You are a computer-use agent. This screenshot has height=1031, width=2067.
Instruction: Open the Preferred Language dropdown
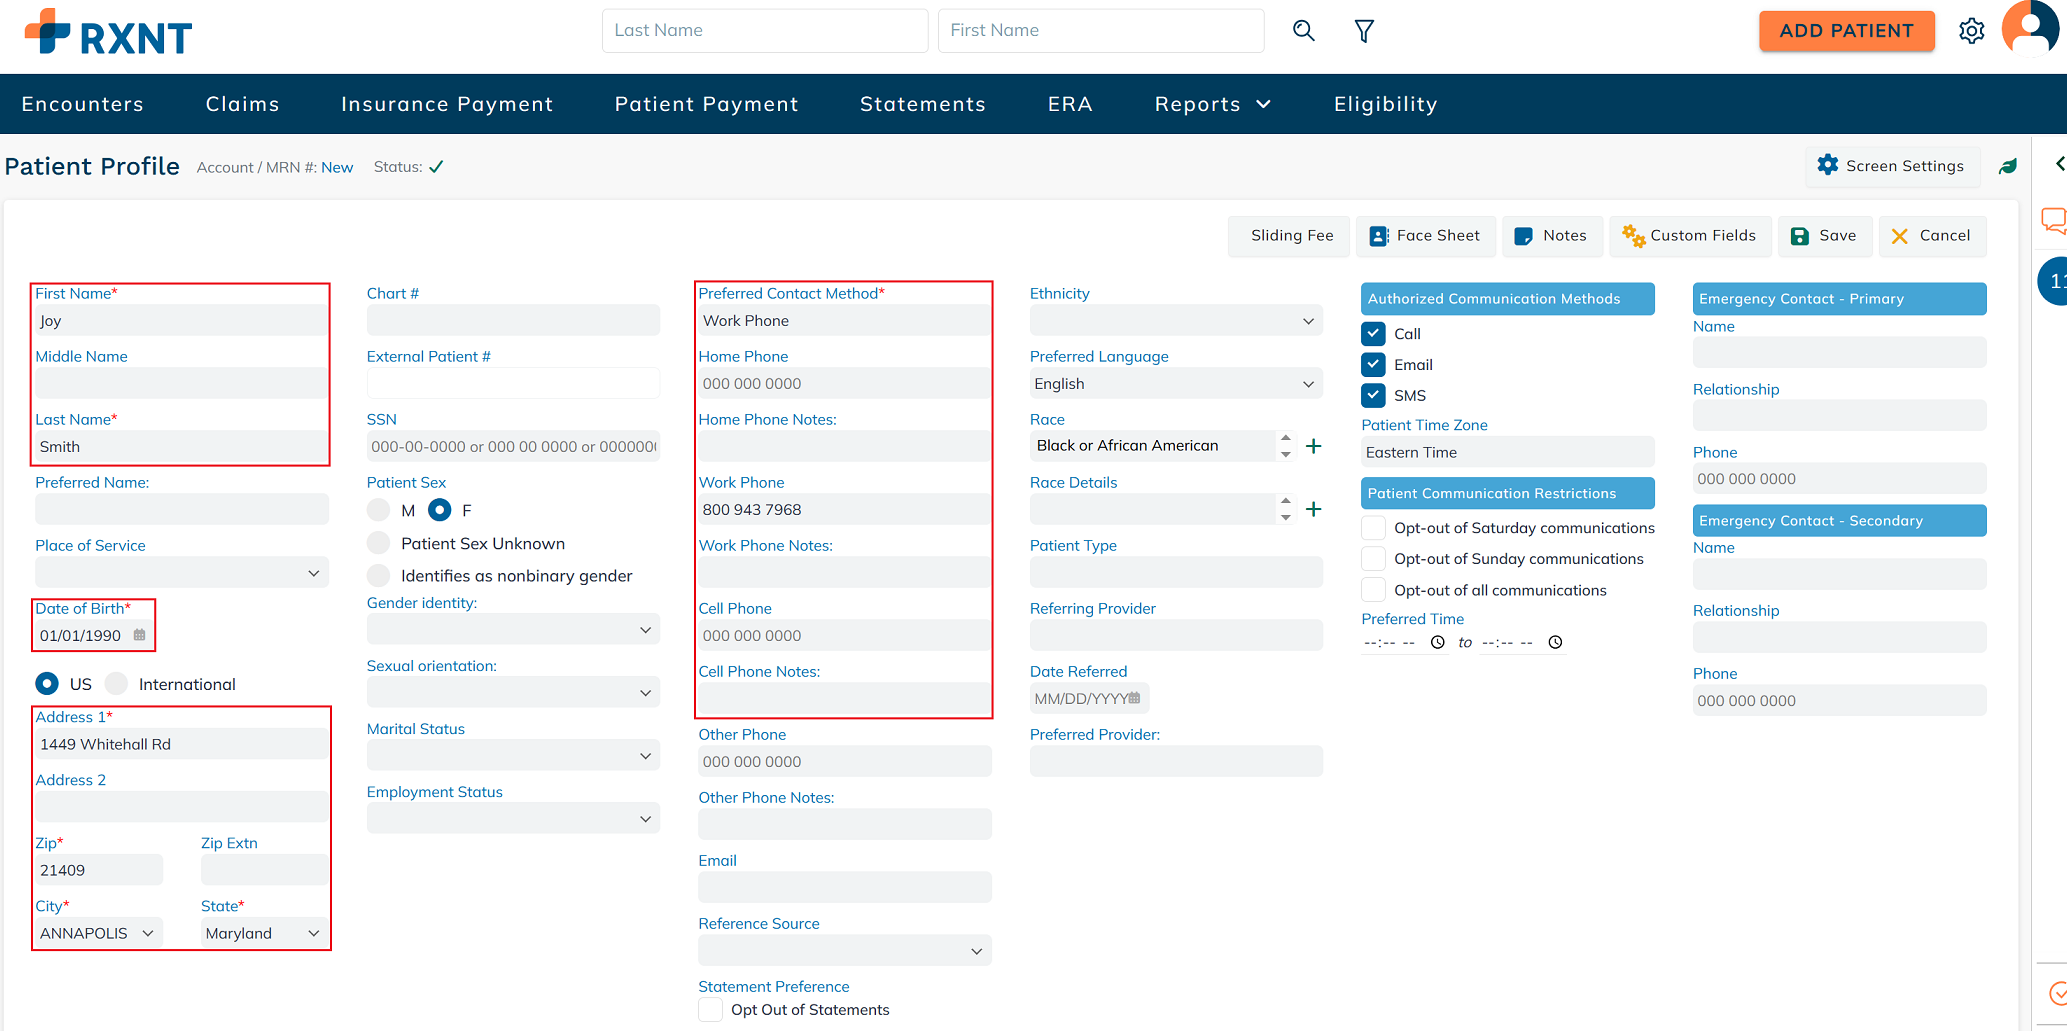[x=1176, y=384]
